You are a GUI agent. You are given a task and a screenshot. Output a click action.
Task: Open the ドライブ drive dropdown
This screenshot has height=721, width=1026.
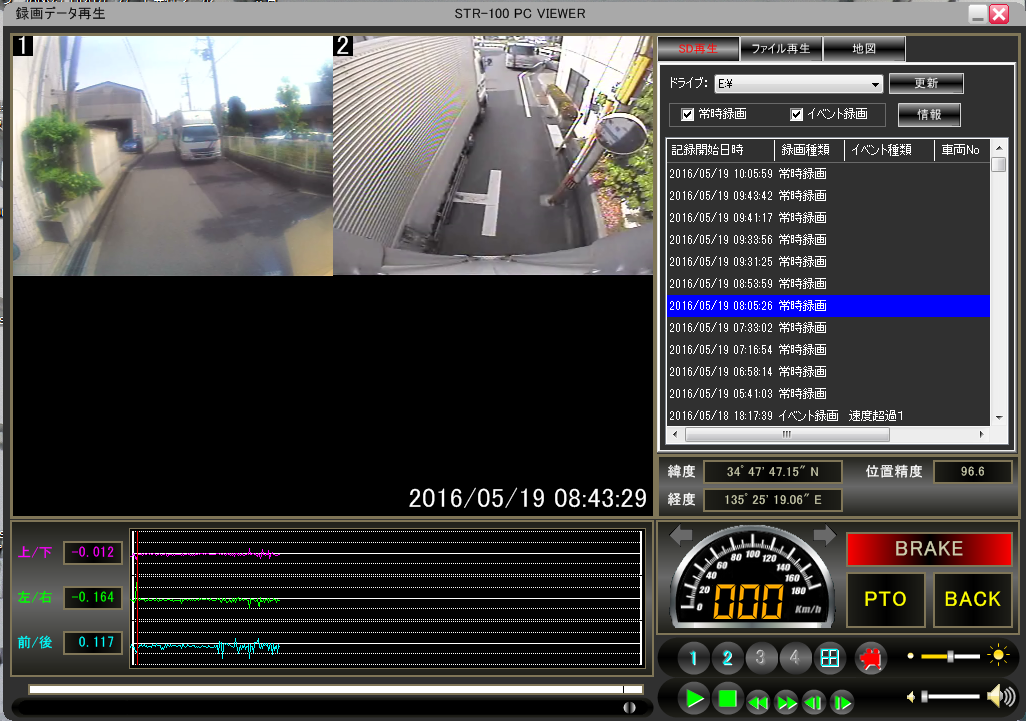pos(875,84)
